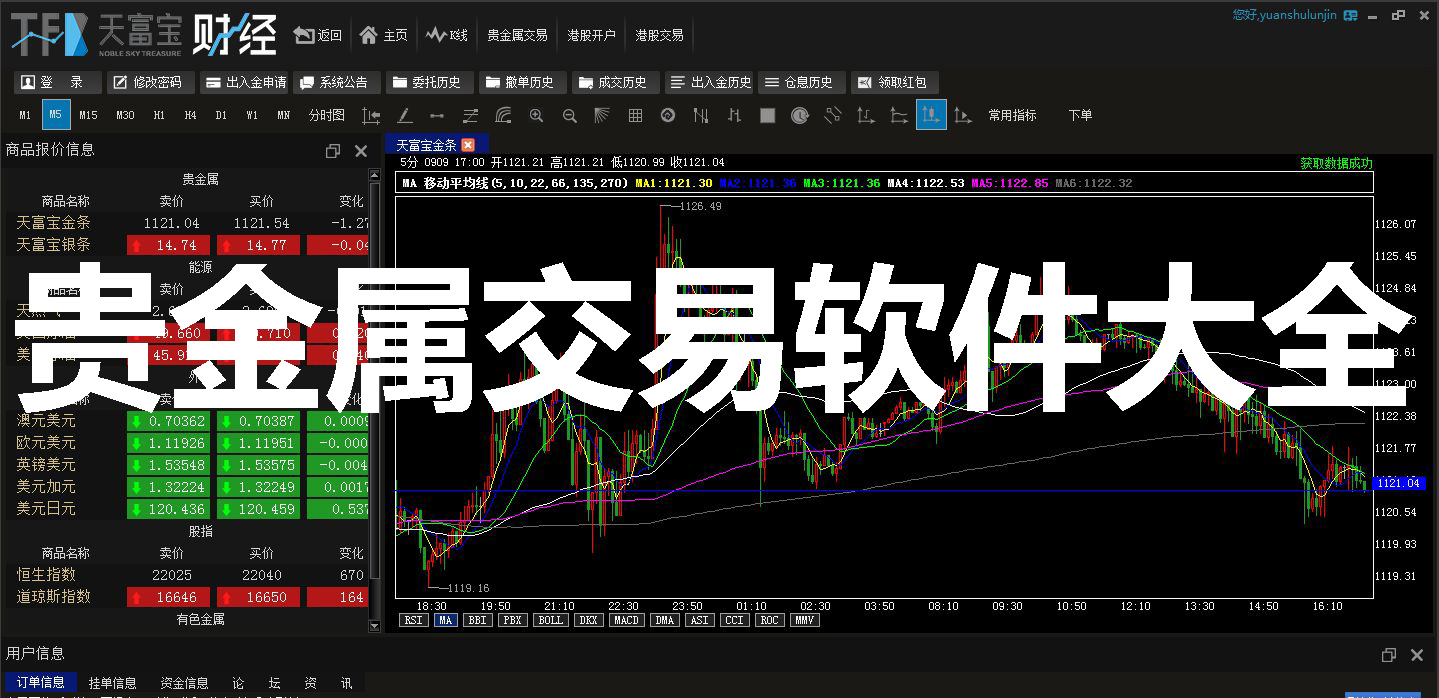This screenshot has width=1439, height=698.
Task: Click the 下单 order button
Action: point(1080,115)
